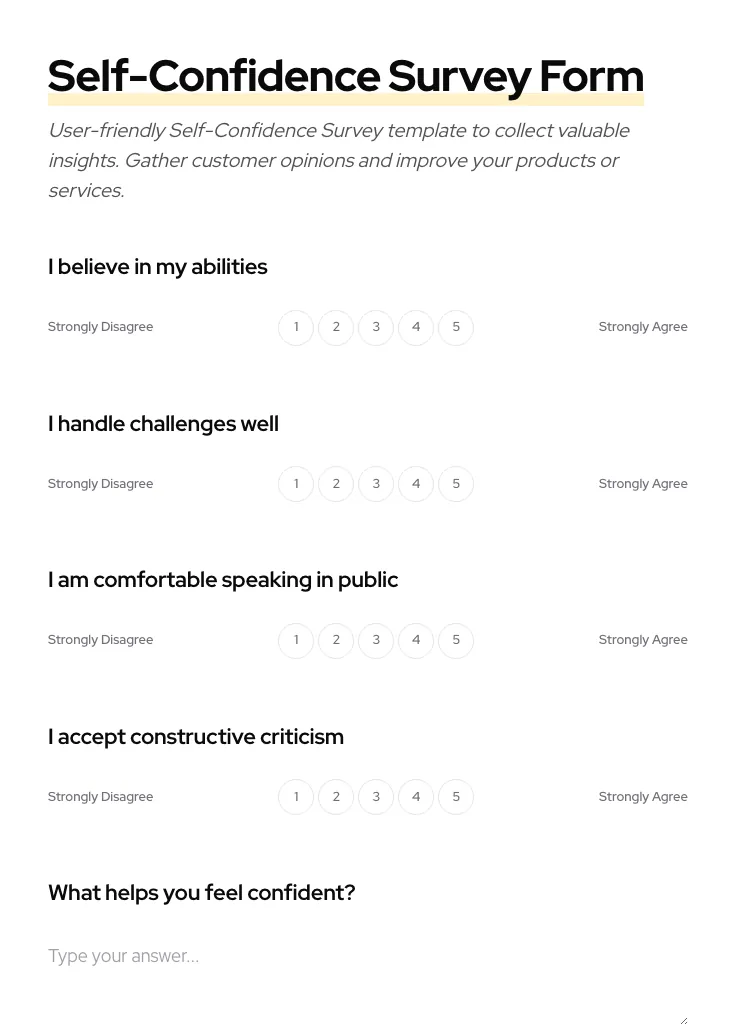This screenshot has height=1024, width=736.
Task: Choose rating 1 under 'I believe in my abilities'
Action: coord(296,327)
